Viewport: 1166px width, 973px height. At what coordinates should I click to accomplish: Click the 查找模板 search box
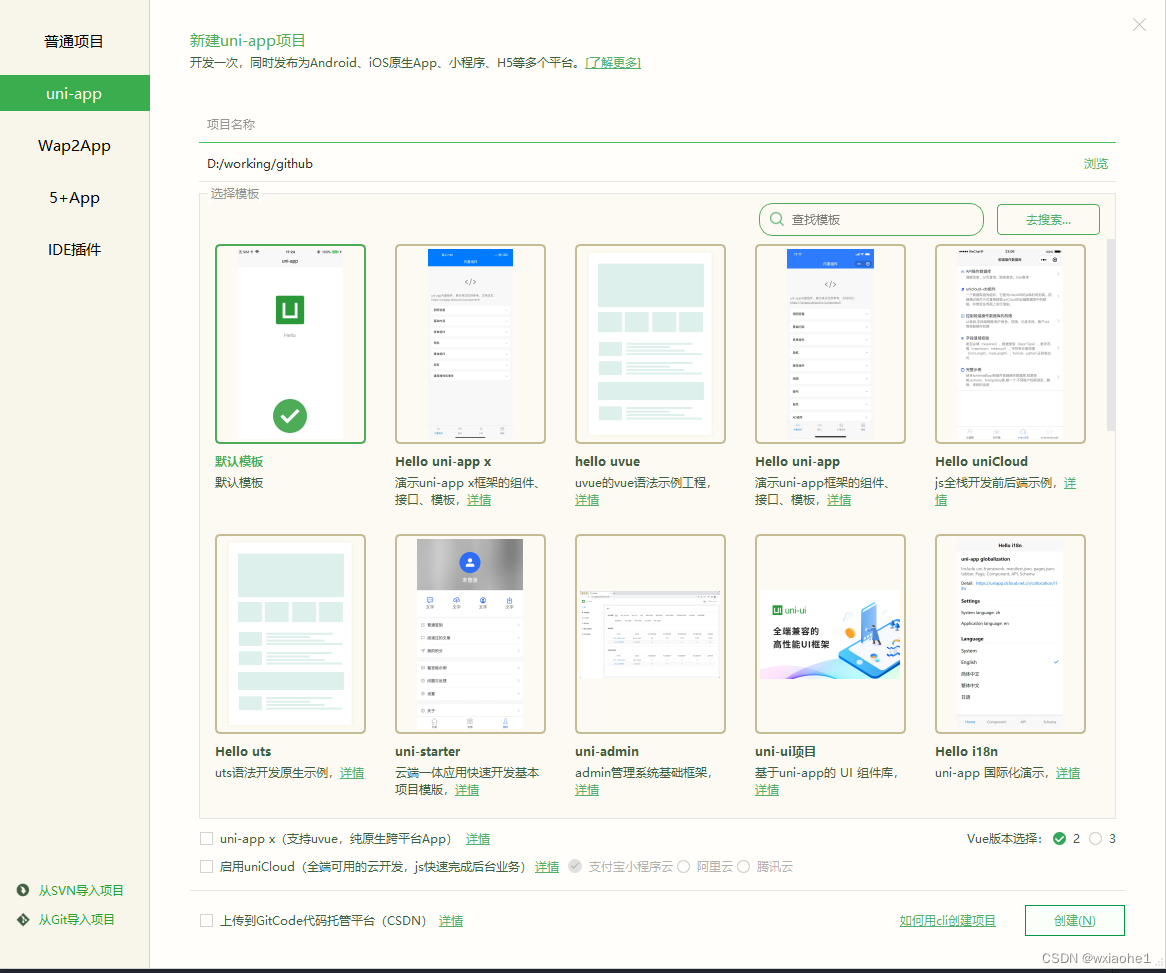pyautogui.click(x=871, y=219)
